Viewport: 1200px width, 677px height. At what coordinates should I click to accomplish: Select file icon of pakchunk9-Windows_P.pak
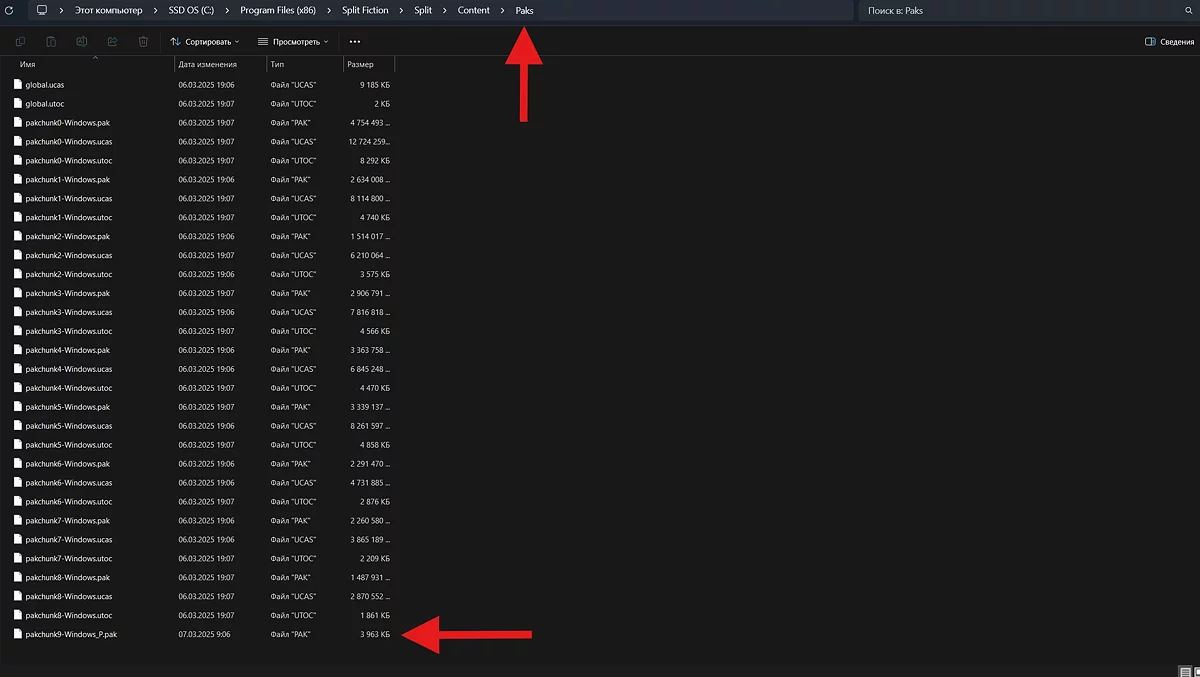tap(17, 634)
